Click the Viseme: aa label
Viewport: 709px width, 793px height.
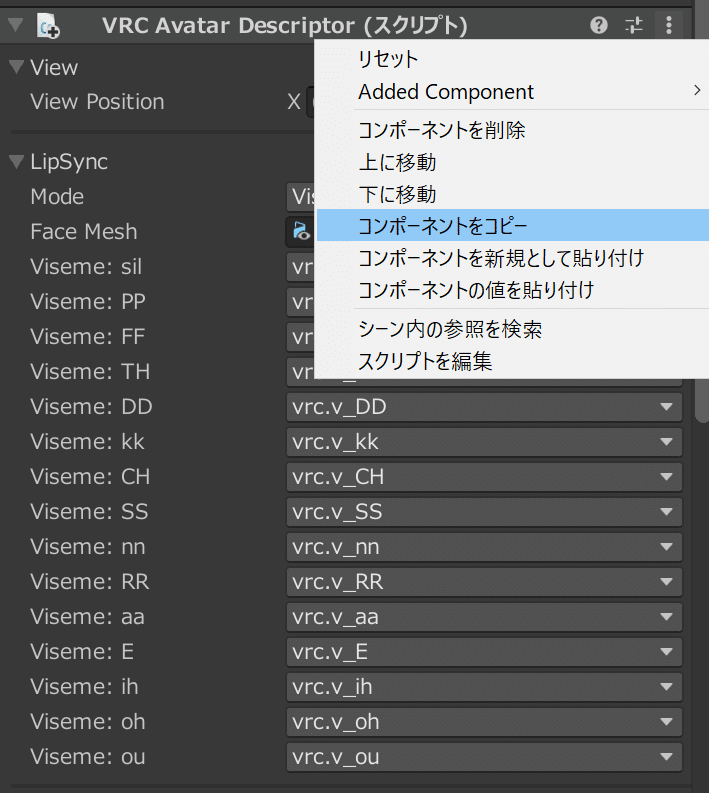click(x=87, y=616)
